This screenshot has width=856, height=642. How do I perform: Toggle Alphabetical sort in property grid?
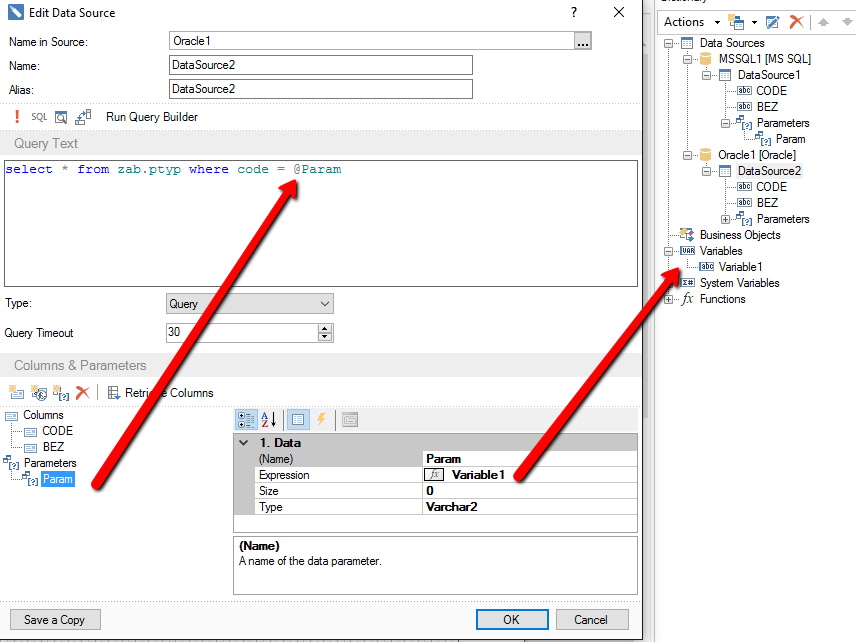(269, 420)
